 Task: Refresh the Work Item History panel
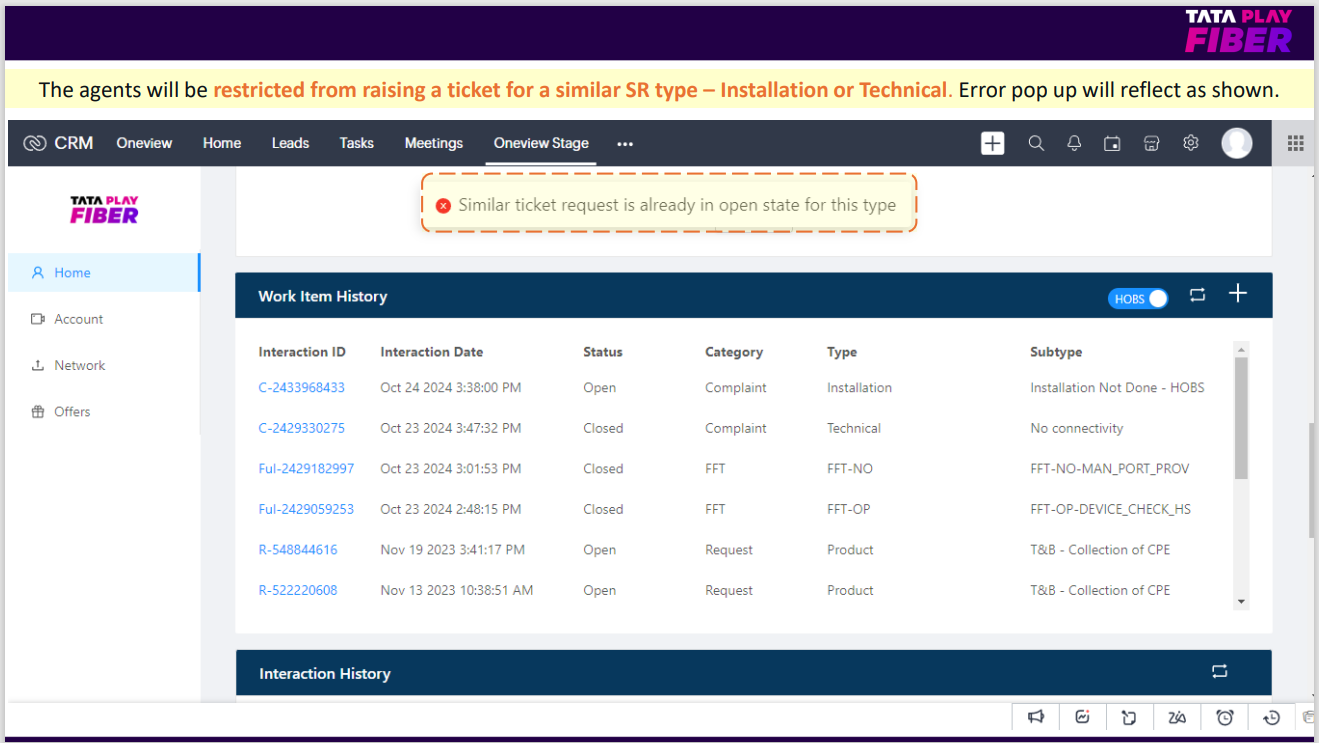point(1197,294)
